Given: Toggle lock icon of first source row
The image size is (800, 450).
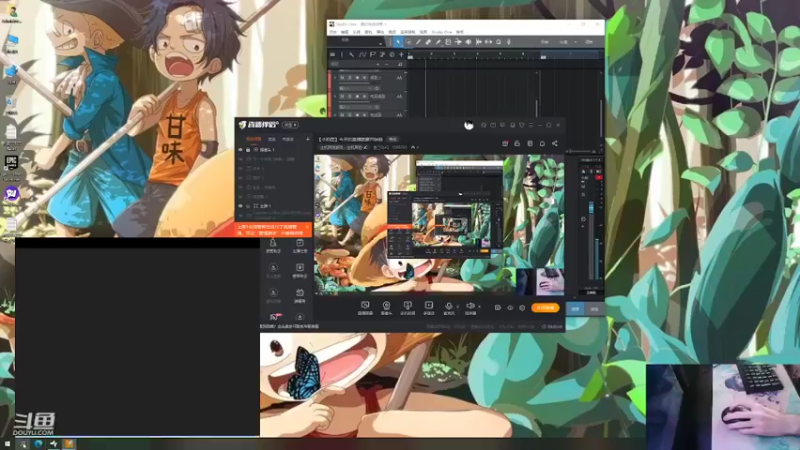Looking at the screenshot, I should point(248,149).
